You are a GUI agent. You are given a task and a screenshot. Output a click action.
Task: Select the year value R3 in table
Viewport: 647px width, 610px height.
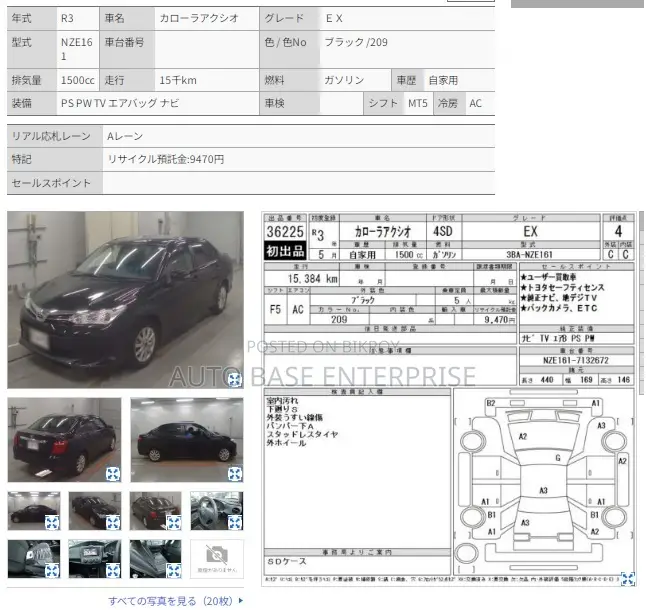pyautogui.click(x=67, y=19)
